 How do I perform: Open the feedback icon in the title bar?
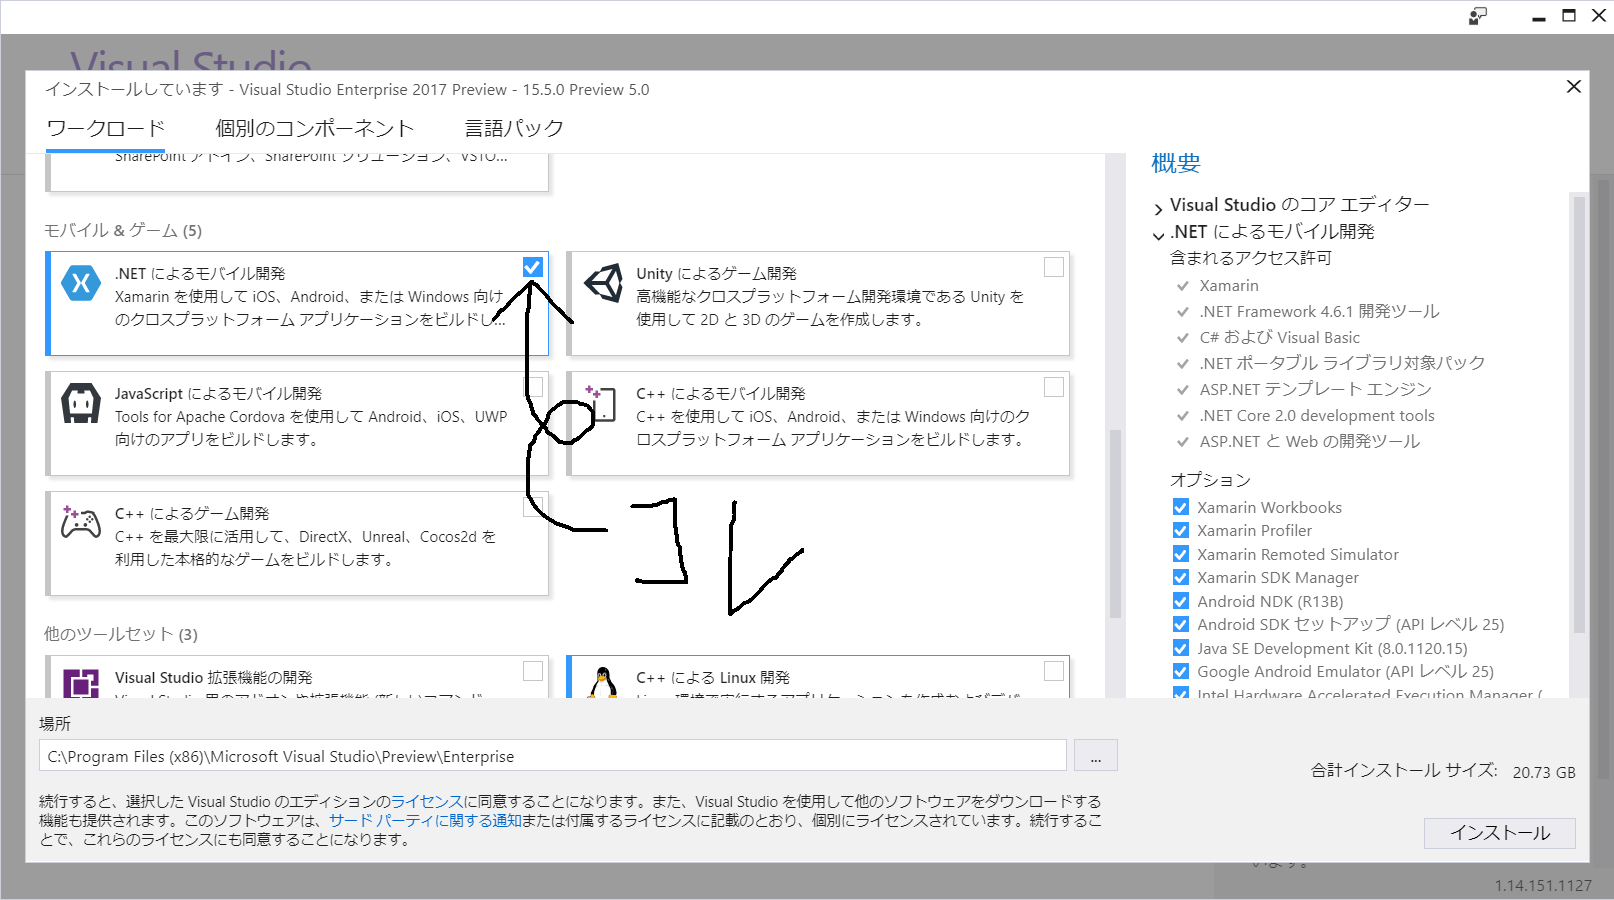[1477, 16]
